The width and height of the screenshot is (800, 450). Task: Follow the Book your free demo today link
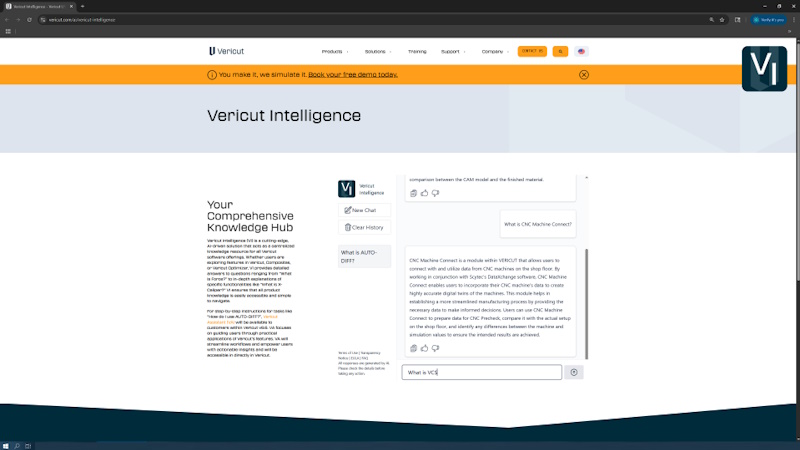tap(353, 74)
